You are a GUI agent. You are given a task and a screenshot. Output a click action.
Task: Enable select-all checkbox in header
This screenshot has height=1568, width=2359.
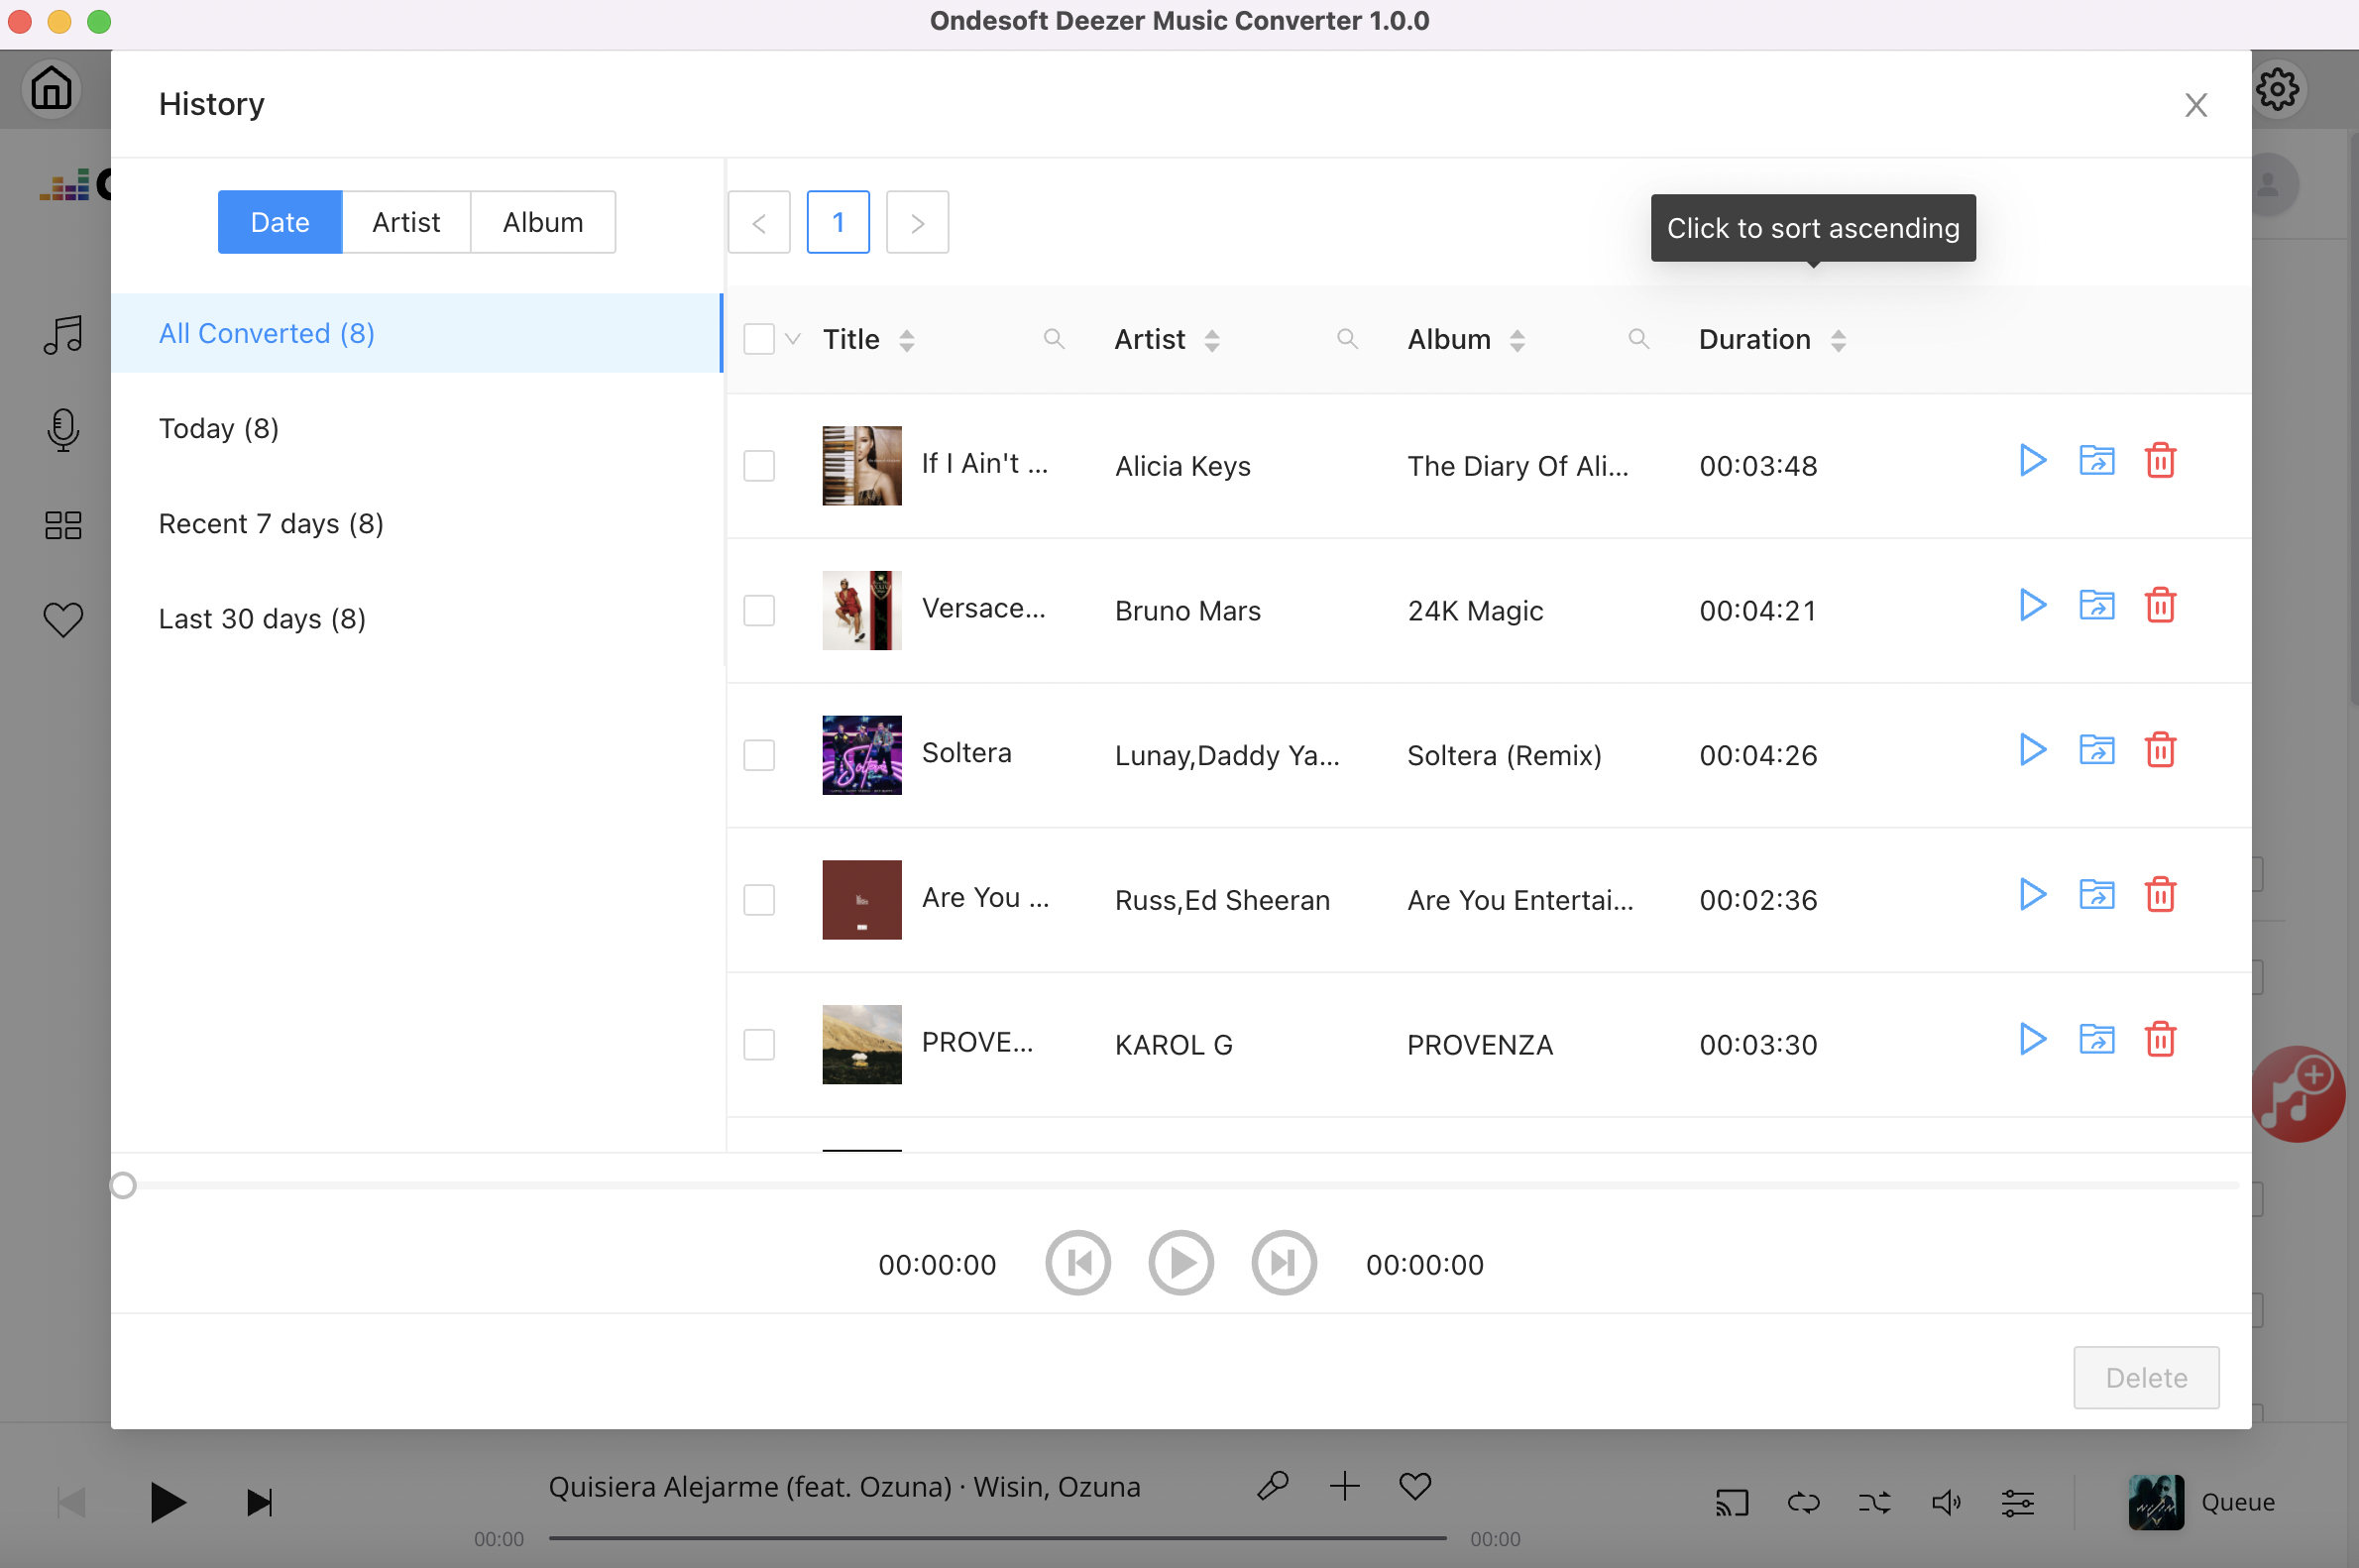[757, 338]
